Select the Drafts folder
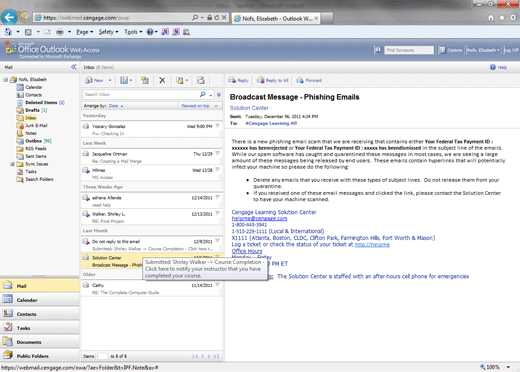 (x=32, y=110)
